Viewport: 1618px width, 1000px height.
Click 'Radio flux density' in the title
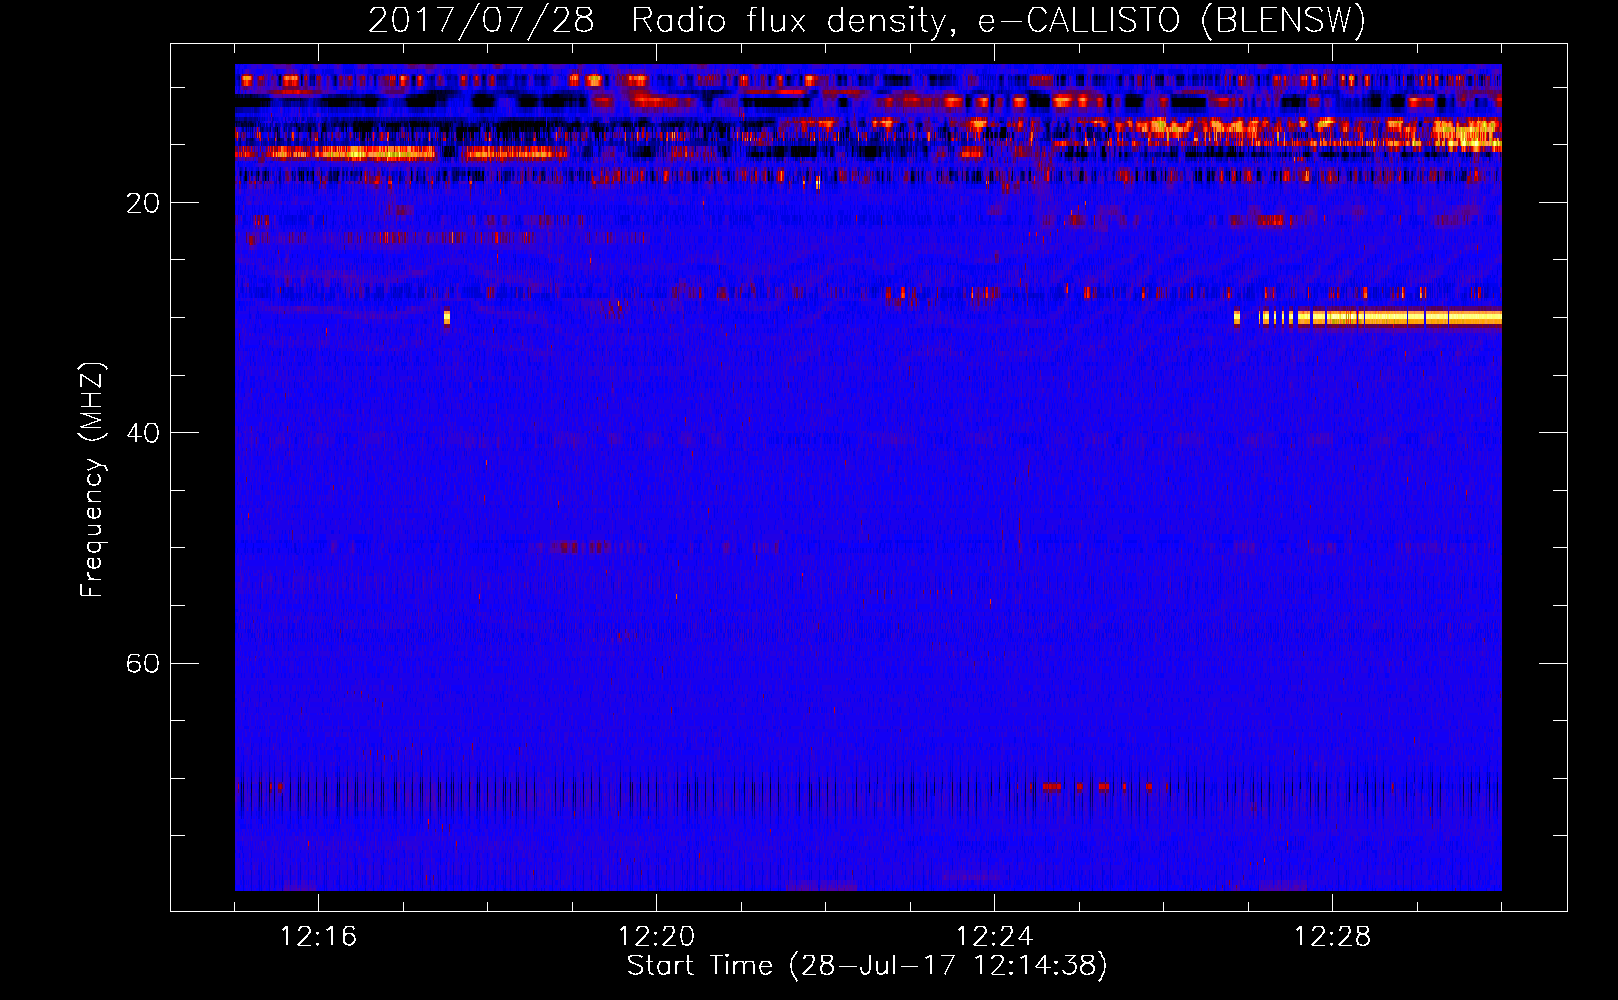[789, 21]
